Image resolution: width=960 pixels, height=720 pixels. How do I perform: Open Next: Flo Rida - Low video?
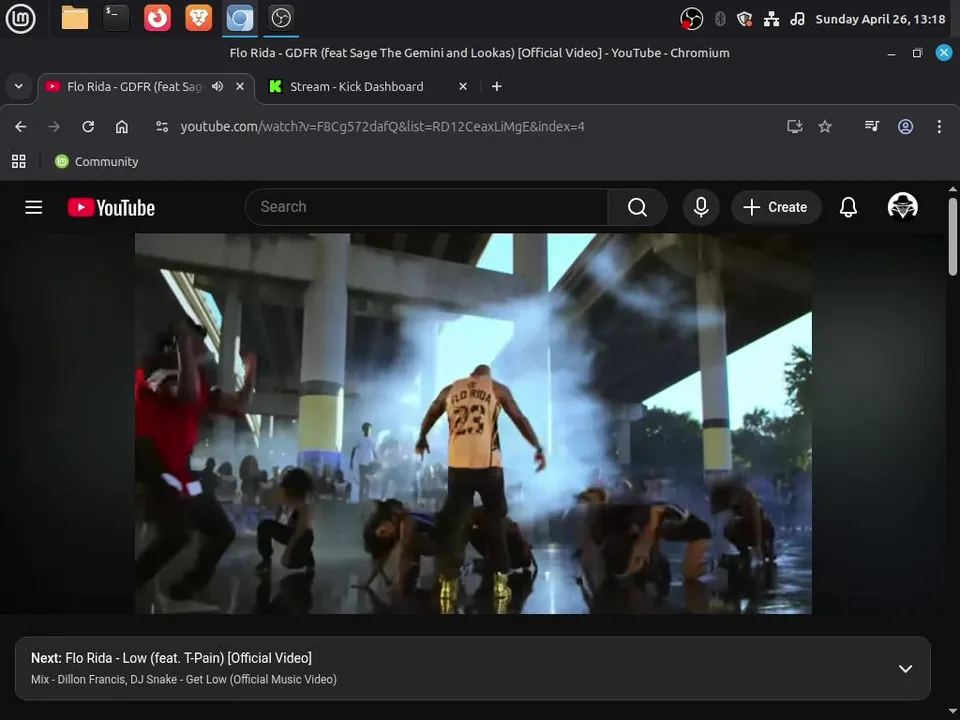click(x=171, y=658)
